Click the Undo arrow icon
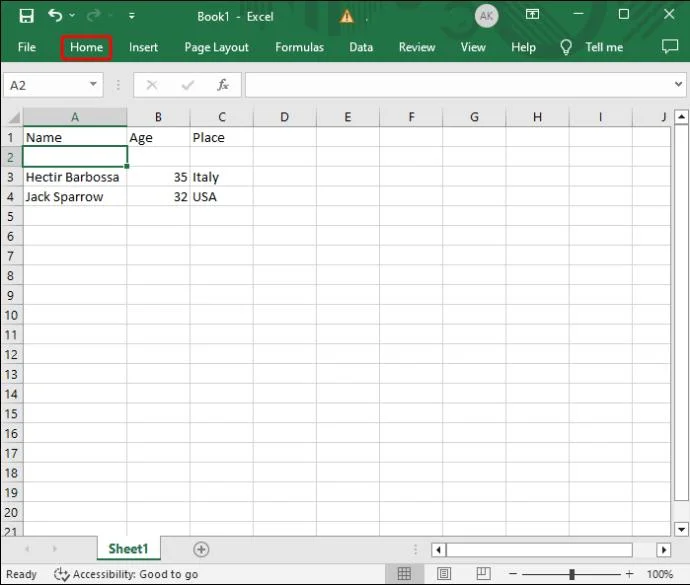Screen dimensions: 690x585 pos(55,16)
